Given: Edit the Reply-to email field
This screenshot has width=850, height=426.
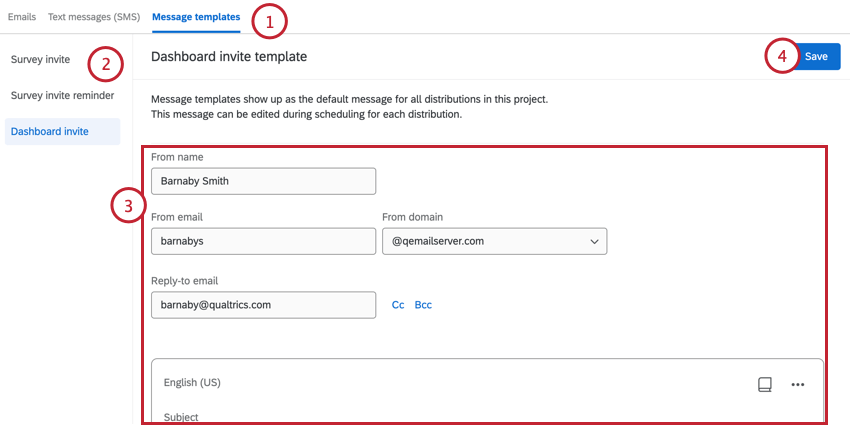Looking at the screenshot, I should coord(263,304).
